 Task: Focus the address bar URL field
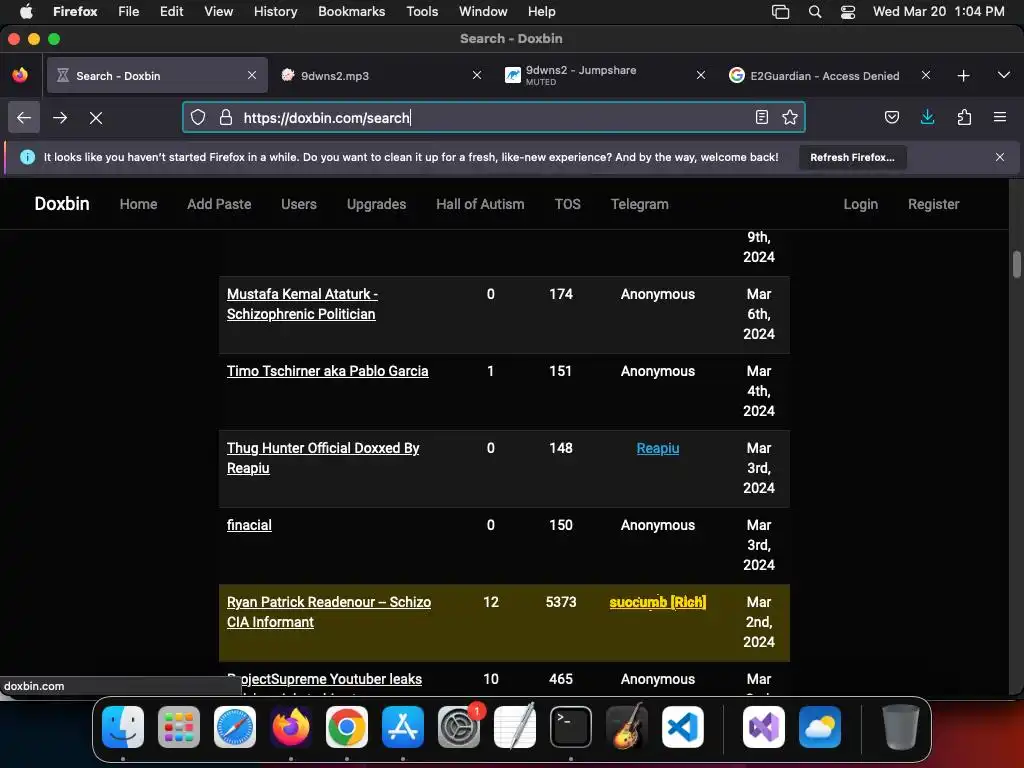click(493, 118)
